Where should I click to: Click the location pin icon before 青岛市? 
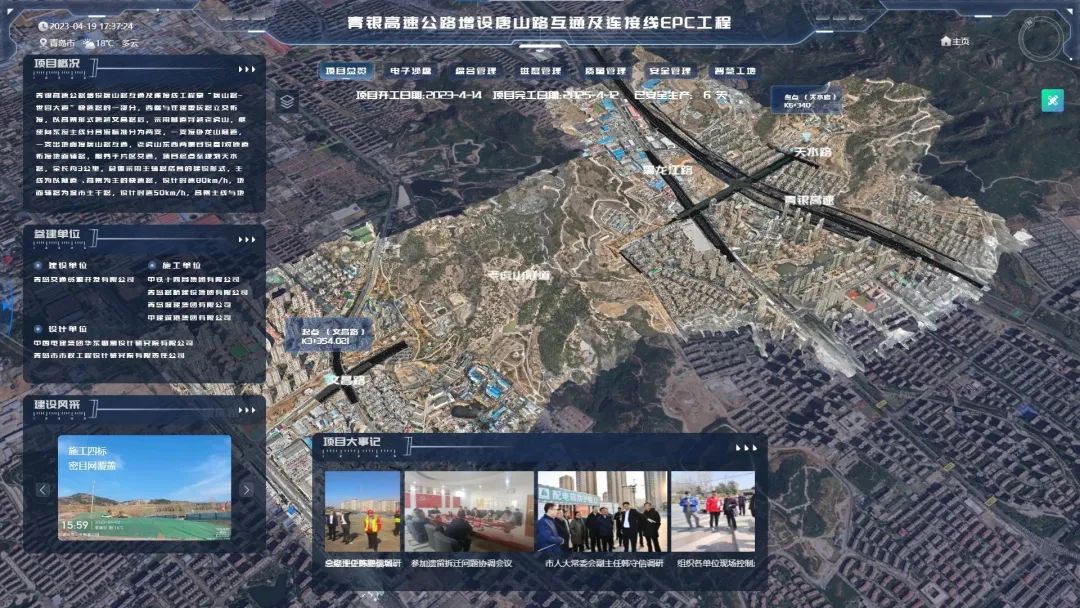point(43,43)
